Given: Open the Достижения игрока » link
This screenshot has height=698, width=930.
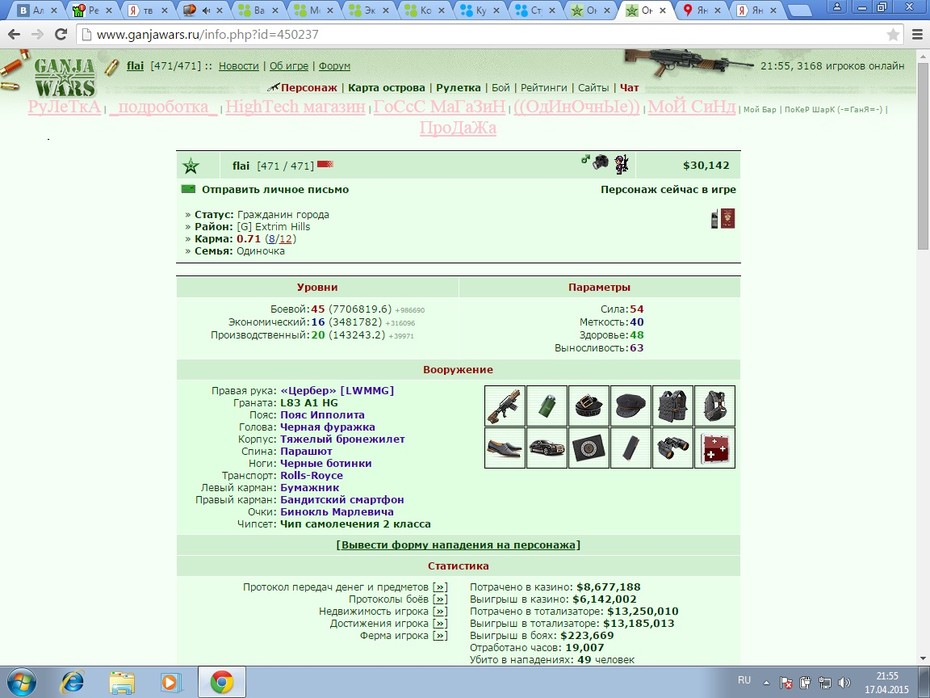Looking at the screenshot, I should coord(440,623).
